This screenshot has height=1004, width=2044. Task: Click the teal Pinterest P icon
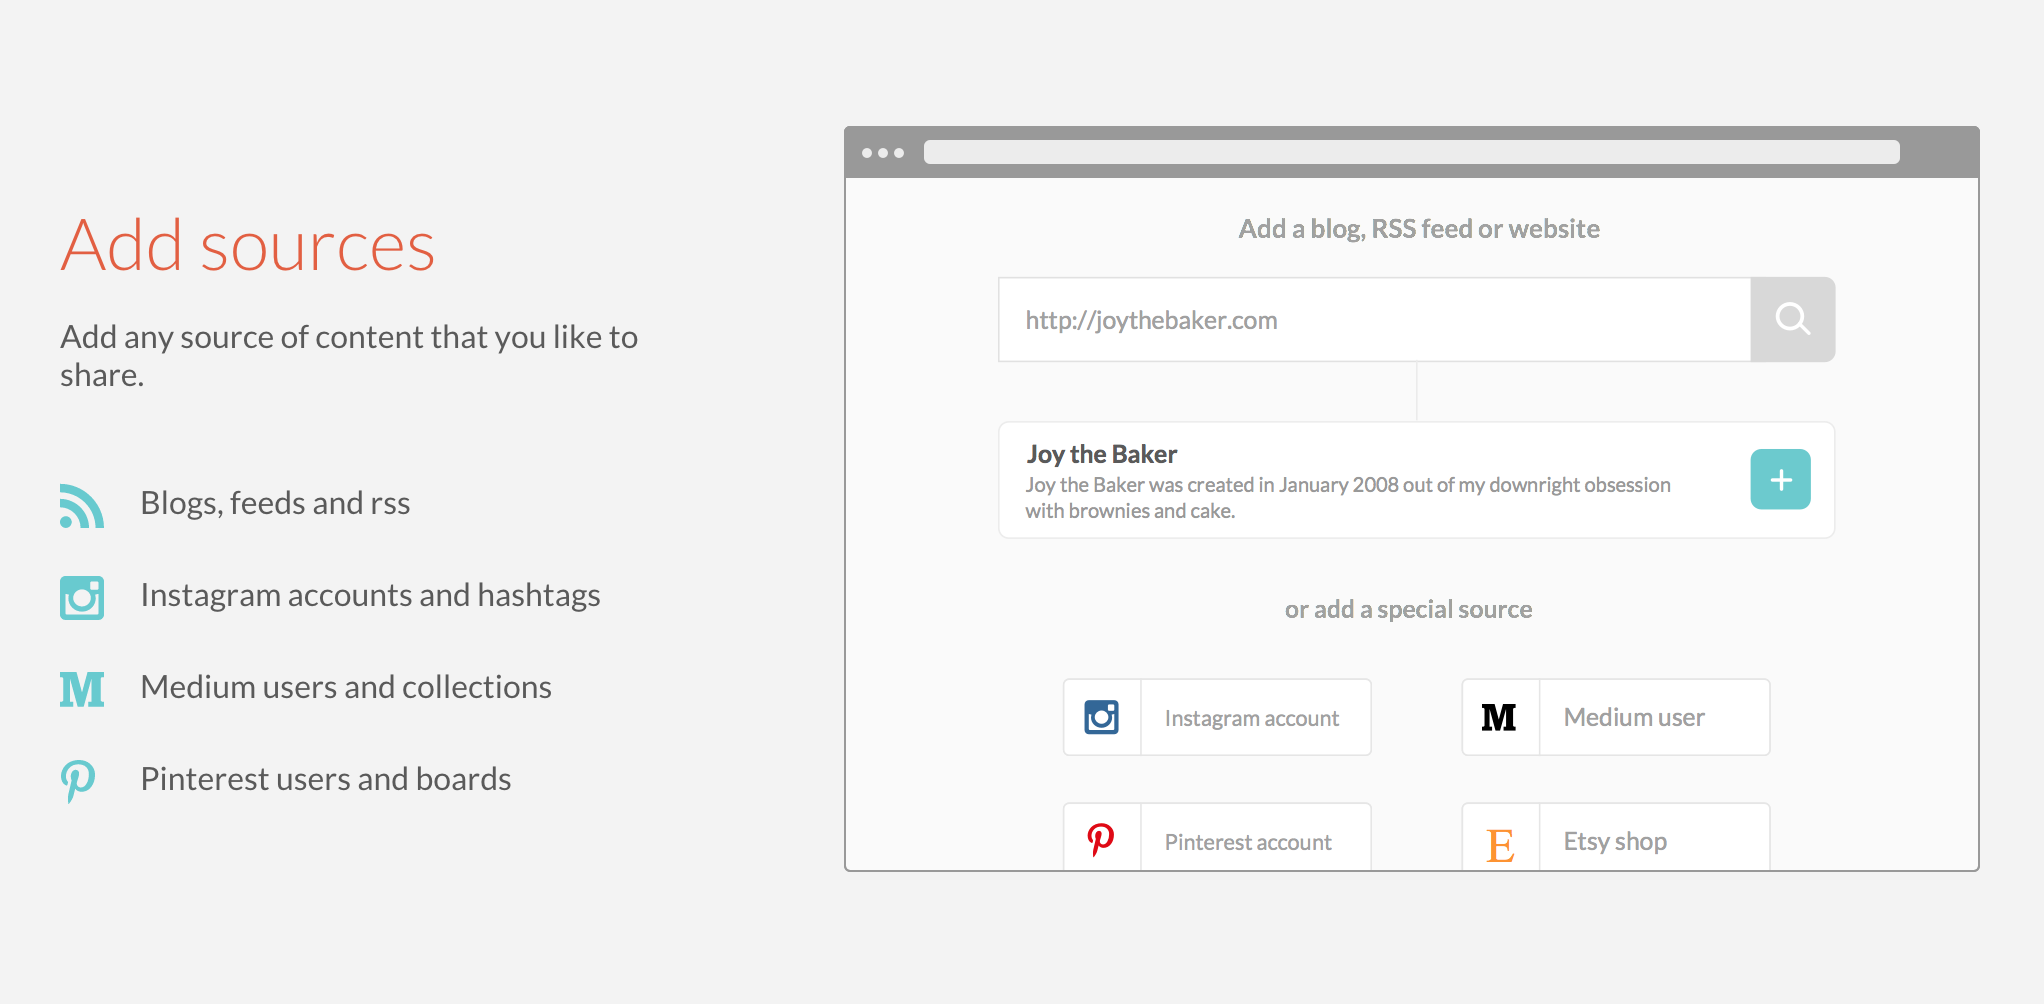[78, 780]
